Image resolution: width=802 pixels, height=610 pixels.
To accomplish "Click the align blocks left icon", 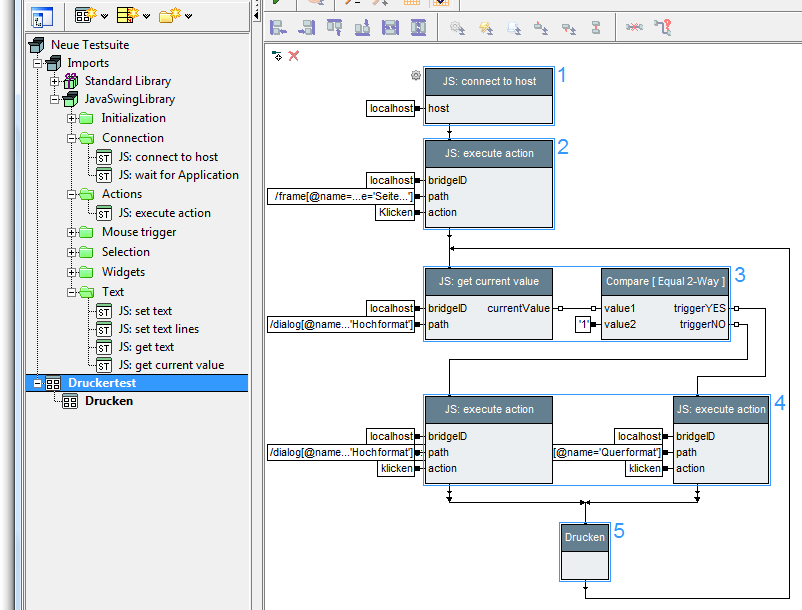I will (278, 27).
